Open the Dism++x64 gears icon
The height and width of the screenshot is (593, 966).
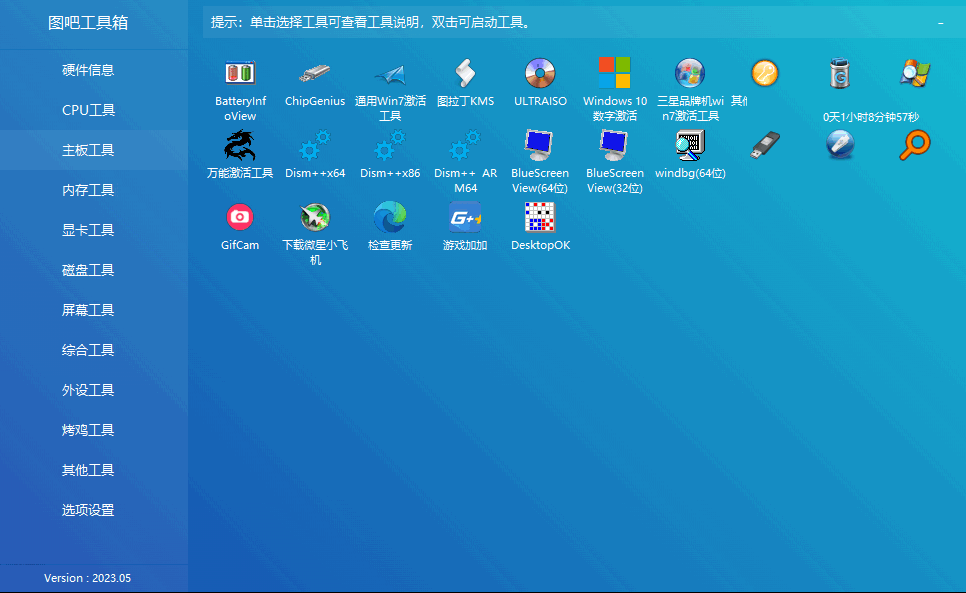[315, 145]
